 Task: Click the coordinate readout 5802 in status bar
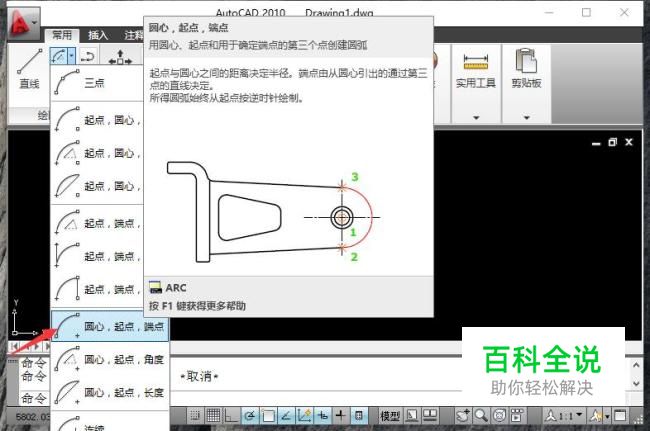point(33,416)
